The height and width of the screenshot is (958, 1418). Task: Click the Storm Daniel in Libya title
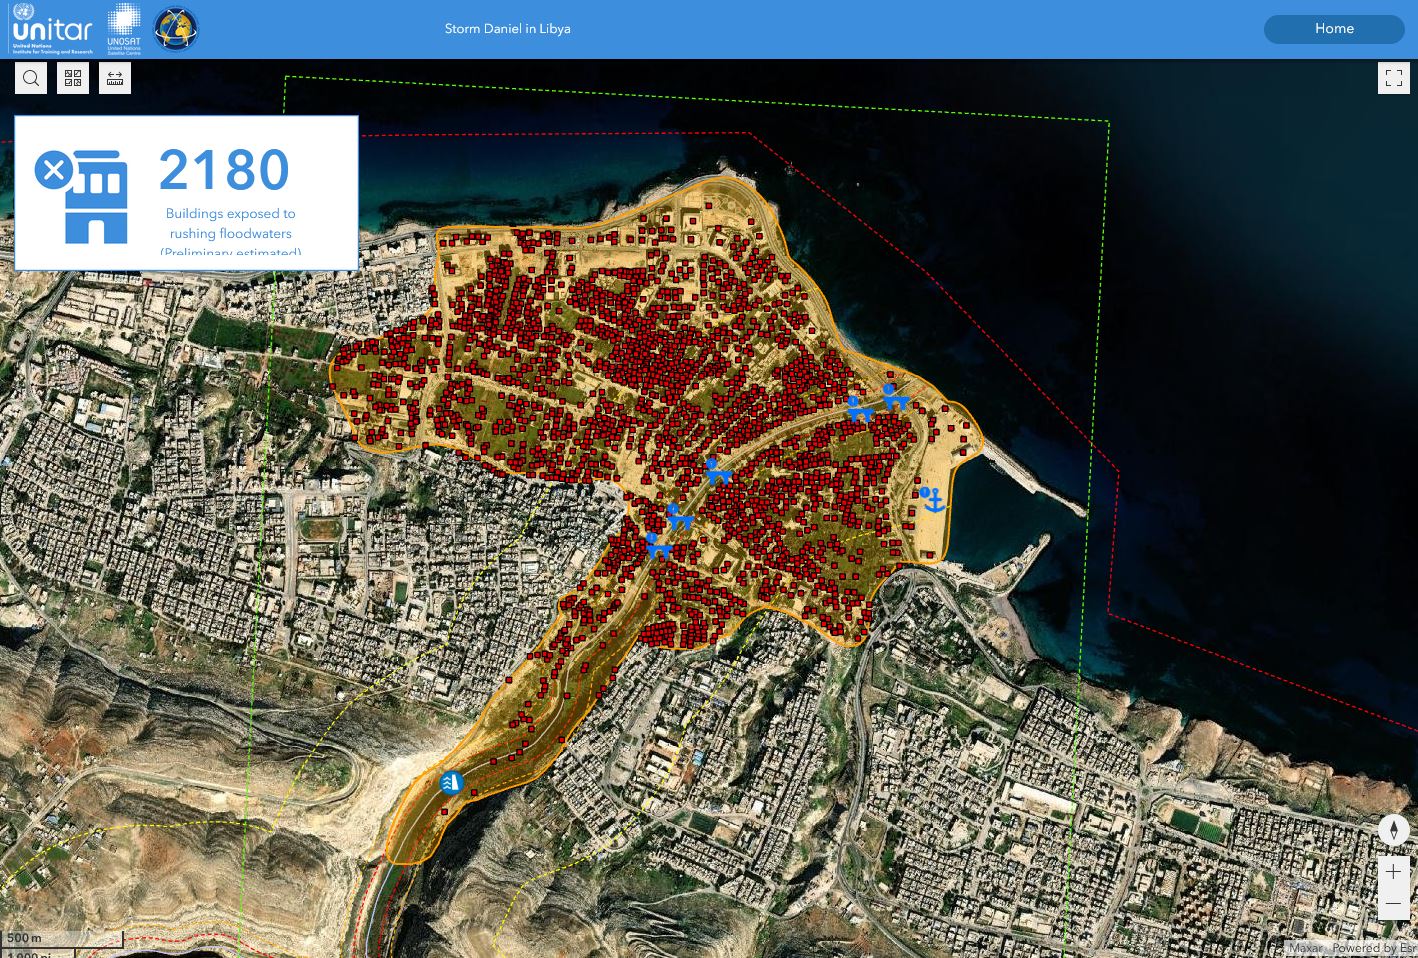[507, 29]
